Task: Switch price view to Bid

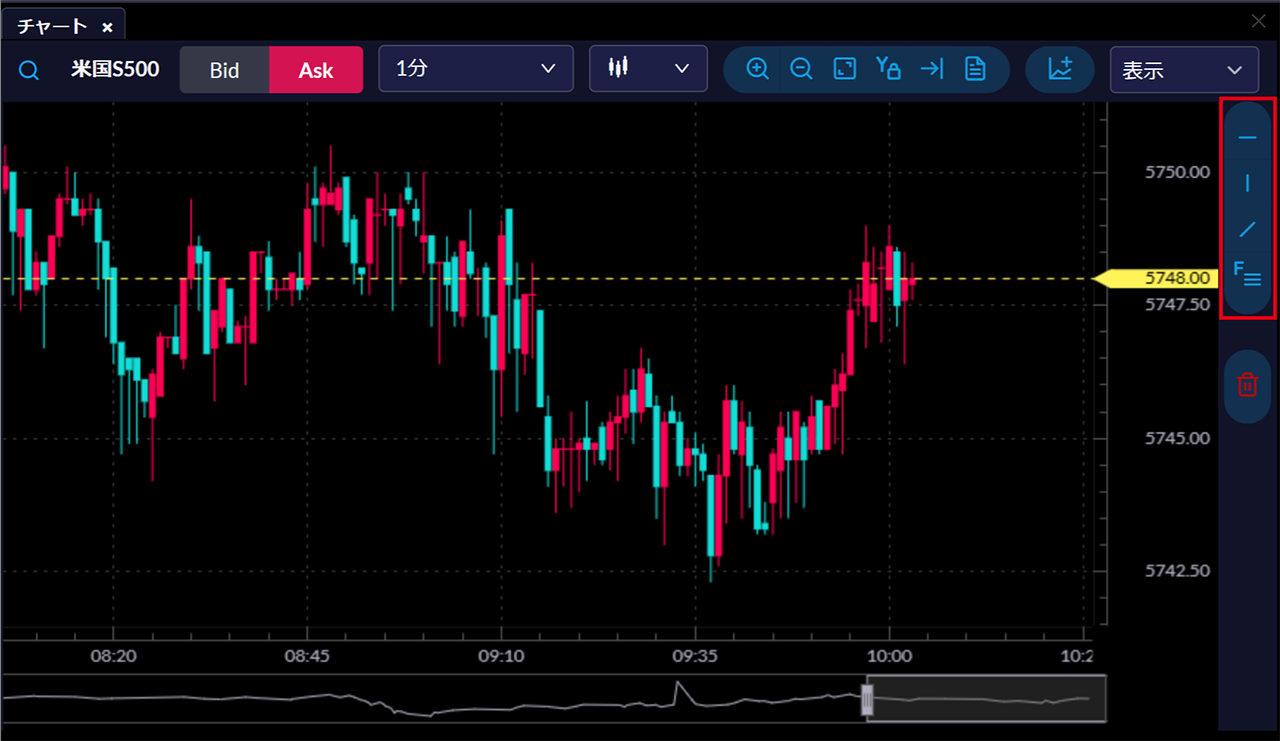Action: pos(224,70)
